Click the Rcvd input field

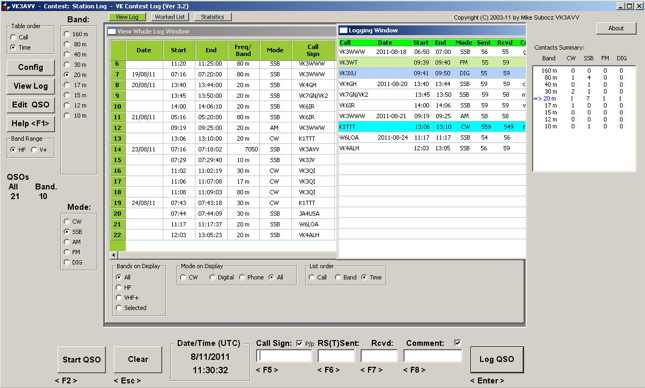[379, 356]
